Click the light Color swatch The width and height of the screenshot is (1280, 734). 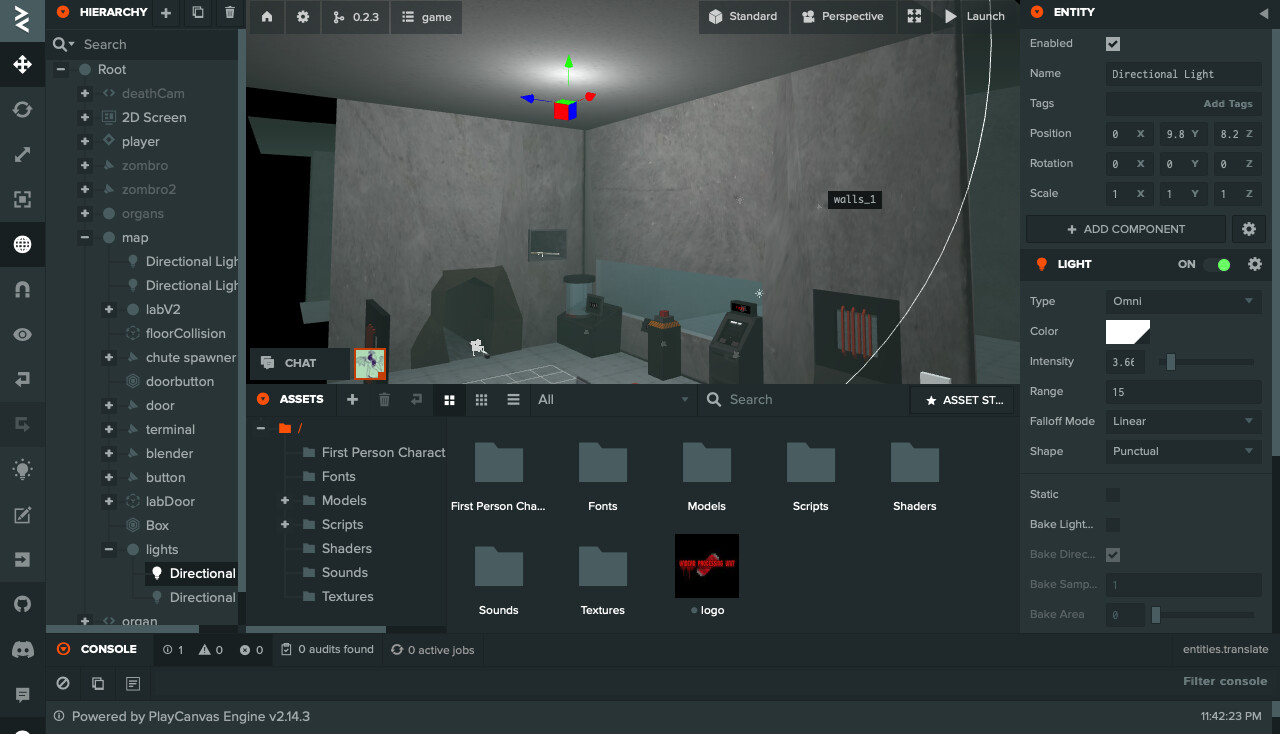click(x=1127, y=331)
